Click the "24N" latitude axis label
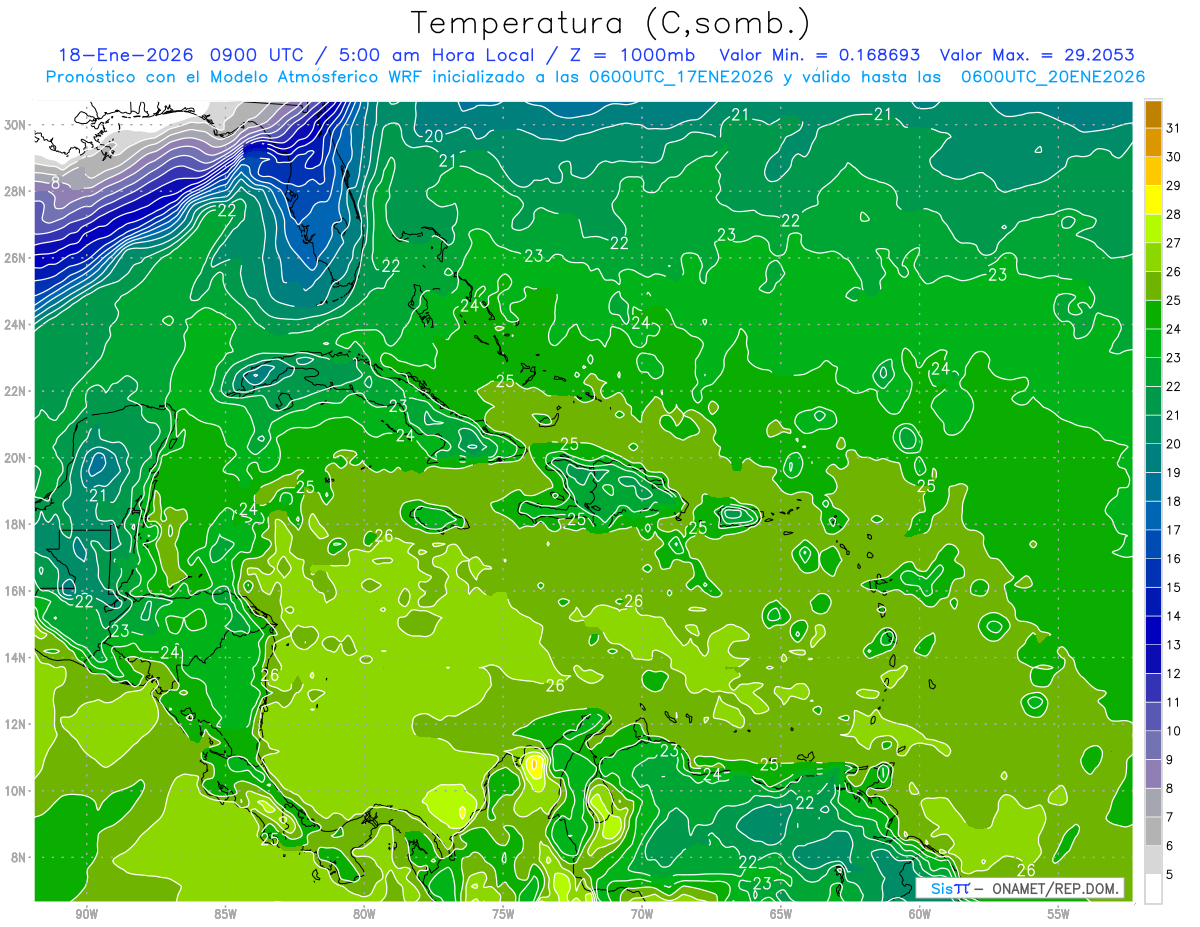1200x927 pixels. point(15,325)
